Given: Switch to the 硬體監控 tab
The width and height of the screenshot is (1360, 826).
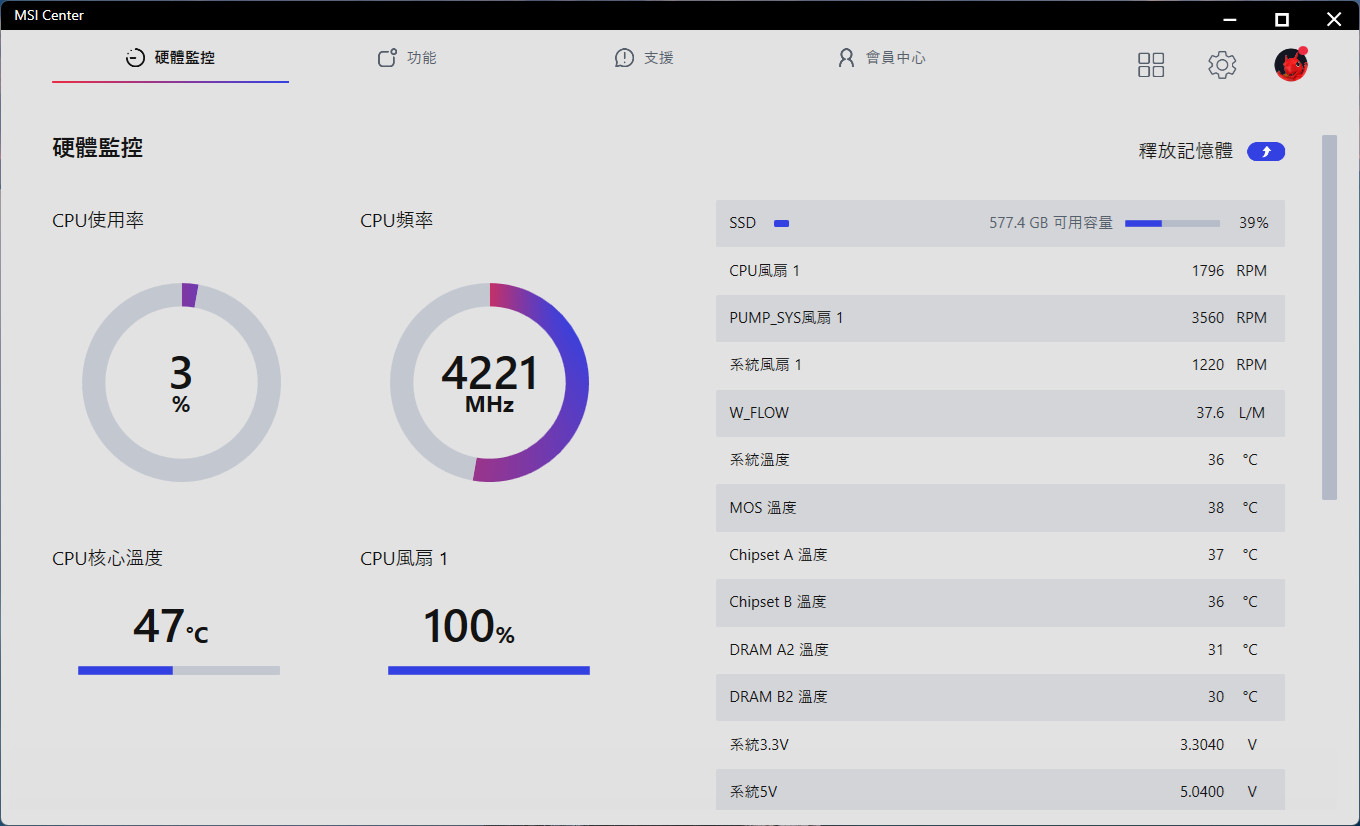Looking at the screenshot, I should (x=171, y=58).
